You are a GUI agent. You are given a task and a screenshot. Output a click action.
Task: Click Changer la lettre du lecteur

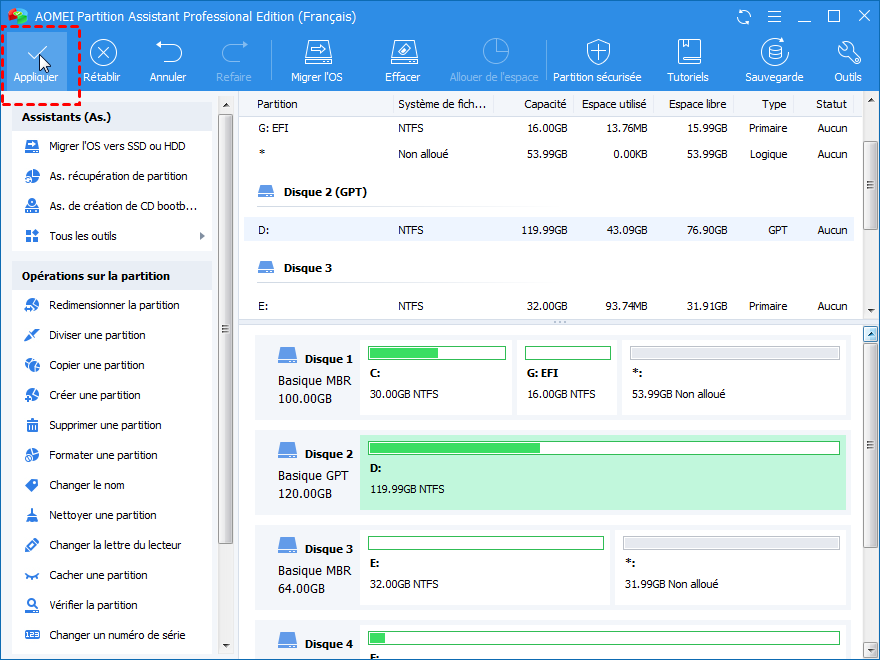pos(115,545)
